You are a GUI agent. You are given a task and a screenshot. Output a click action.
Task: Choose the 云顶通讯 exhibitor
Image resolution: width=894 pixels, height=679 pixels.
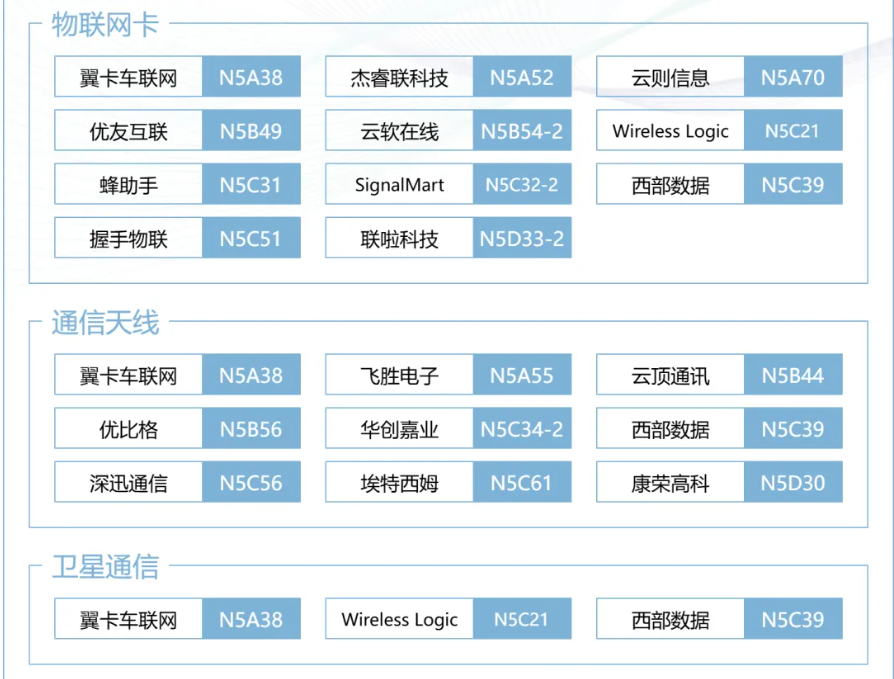pyautogui.click(x=670, y=375)
